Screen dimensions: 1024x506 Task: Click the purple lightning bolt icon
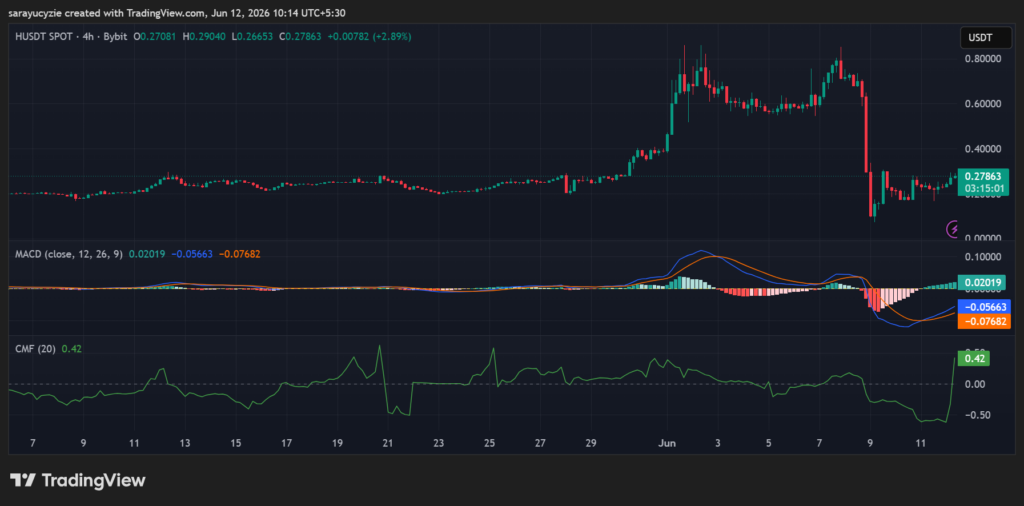click(x=953, y=229)
